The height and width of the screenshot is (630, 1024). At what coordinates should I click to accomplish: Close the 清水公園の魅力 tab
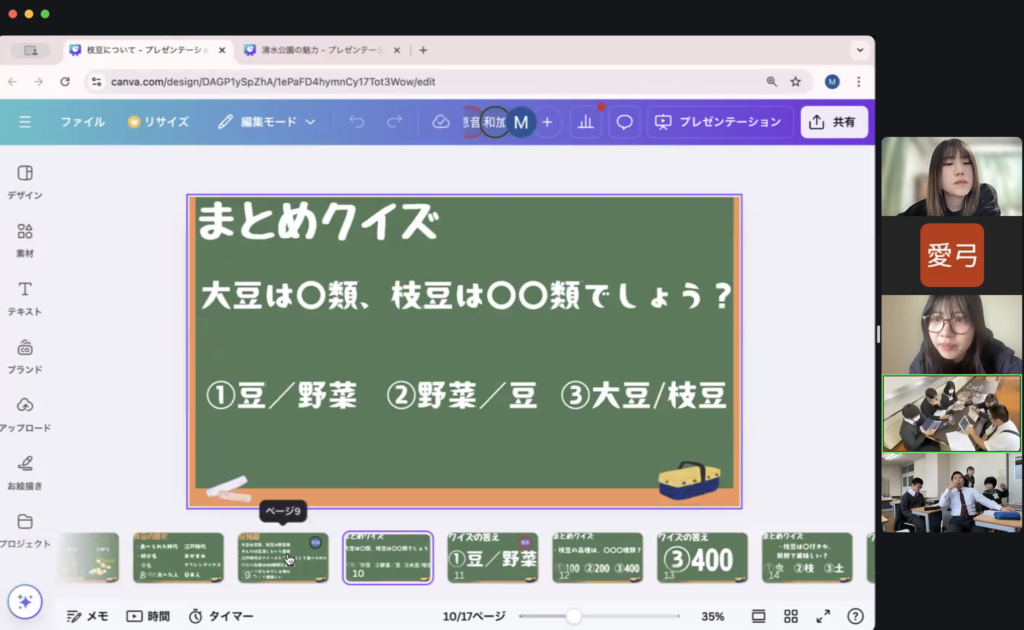(x=396, y=50)
